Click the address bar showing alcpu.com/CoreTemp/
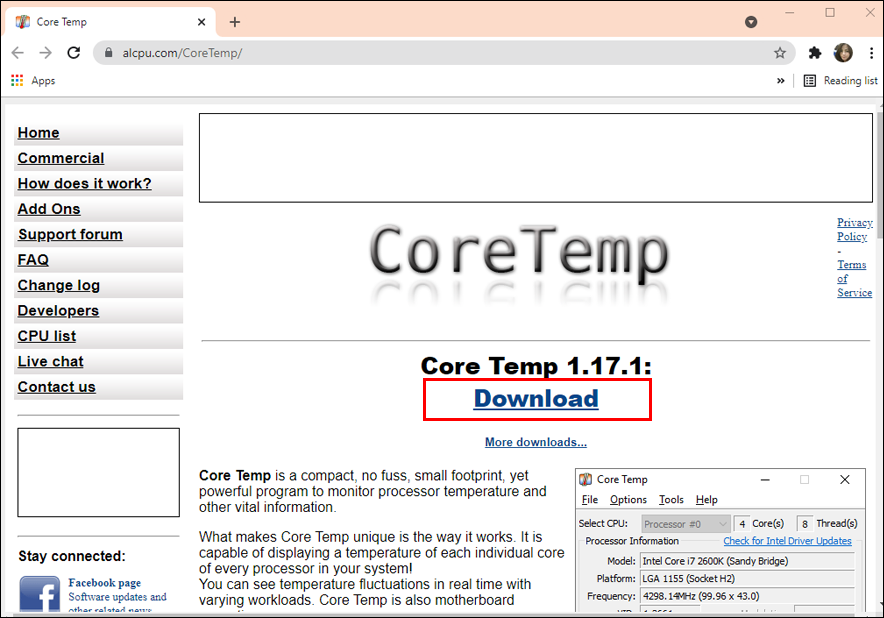The image size is (884, 618). [444, 53]
